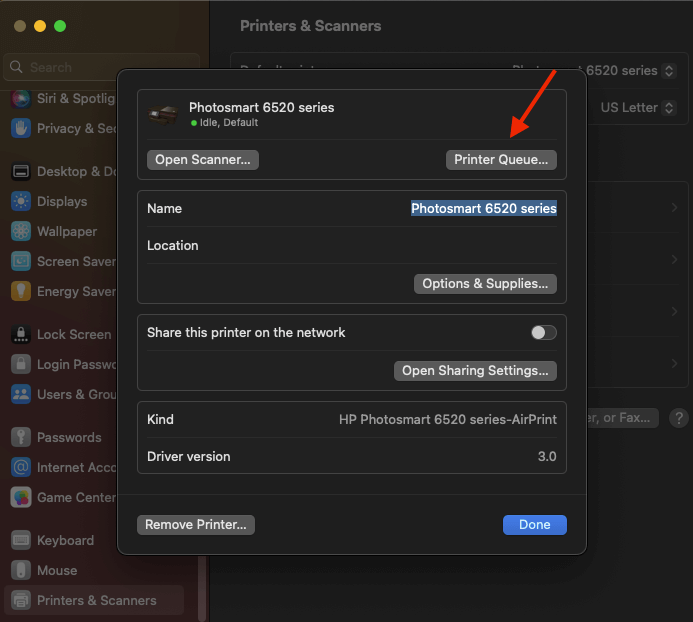The image size is (693, 622).
Task: Go to Passwords settings label
Action: [x=69, y=438]
